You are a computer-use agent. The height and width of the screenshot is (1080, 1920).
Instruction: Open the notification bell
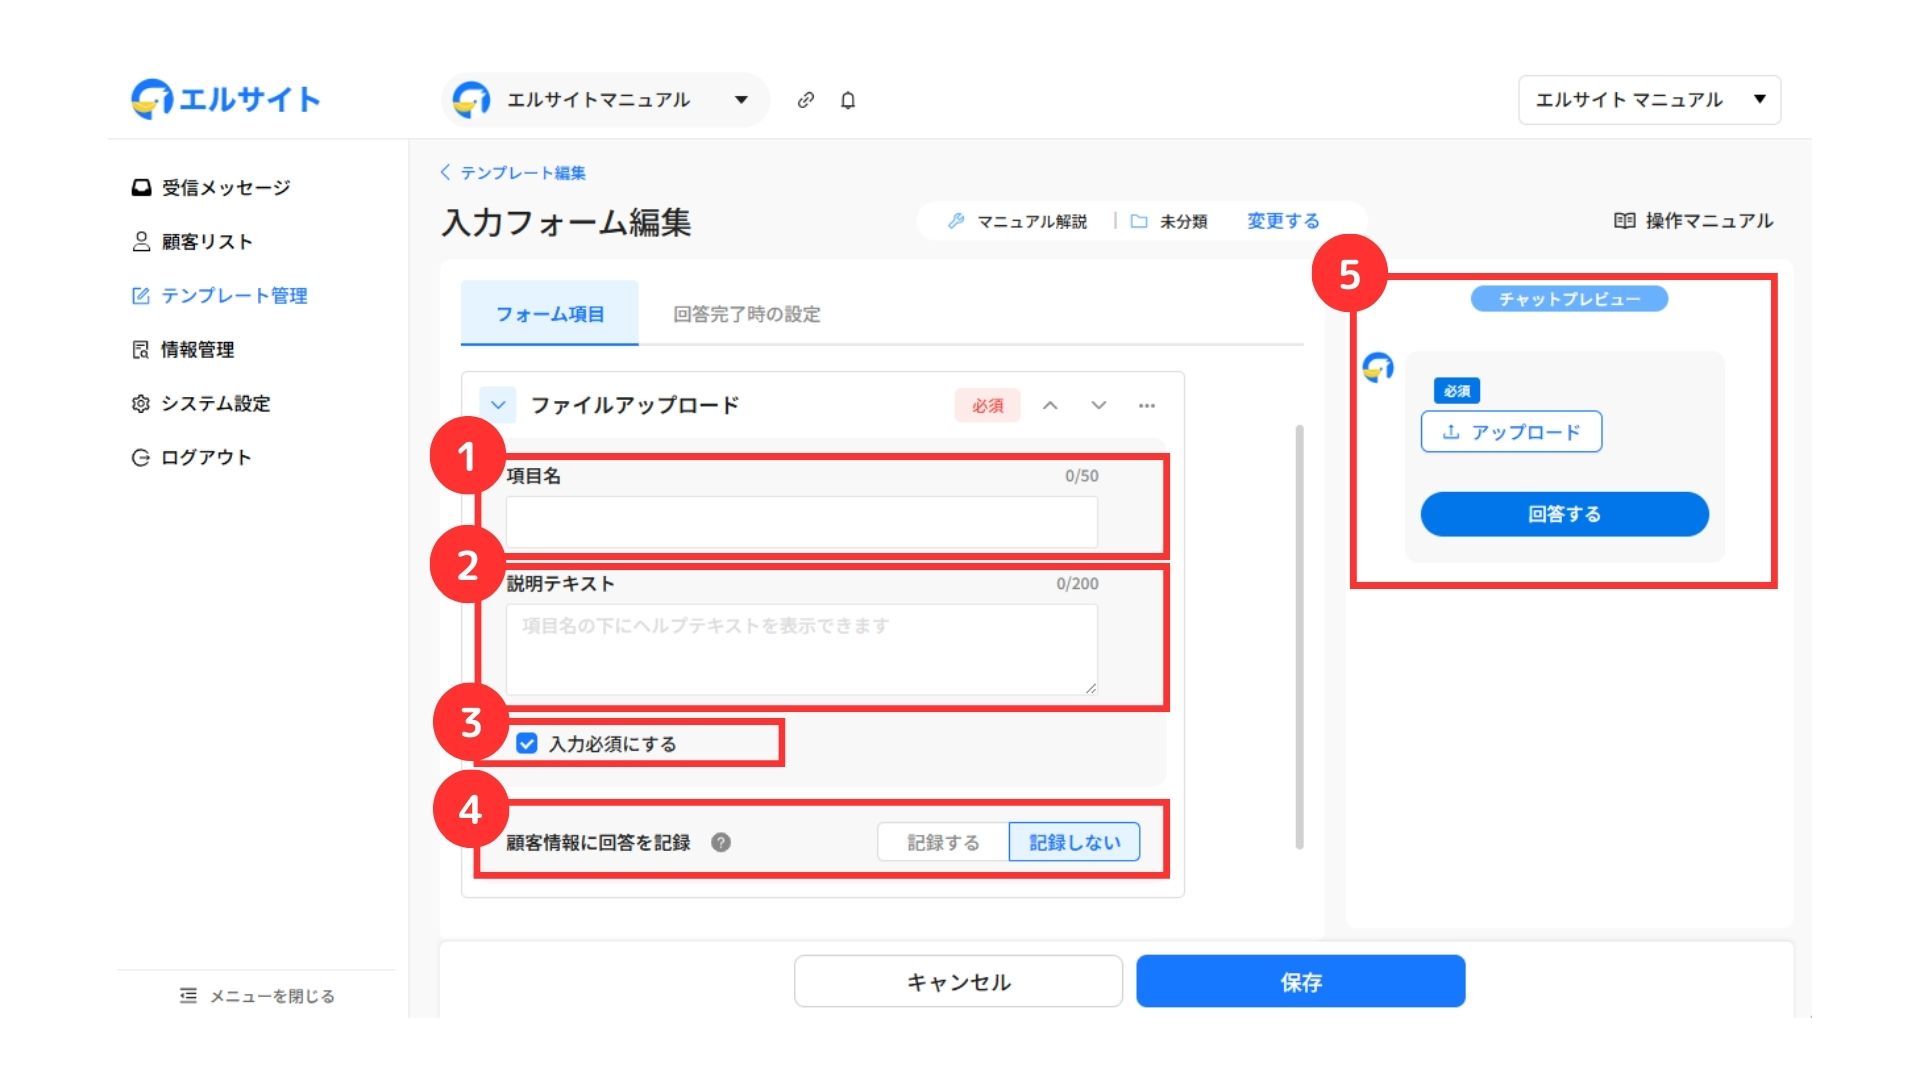(x=848, y=100)
